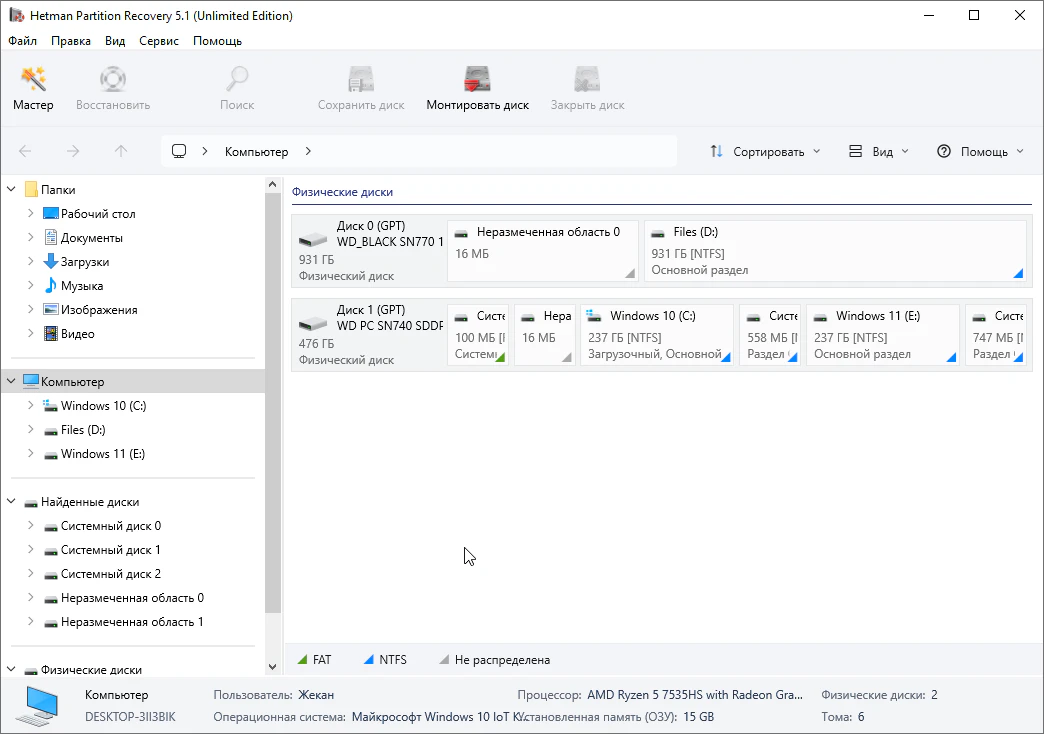Click the left tree panel scroll-down arrow
The height and width of the screenshot is (734, 1044).
click(x=273, y=666)
